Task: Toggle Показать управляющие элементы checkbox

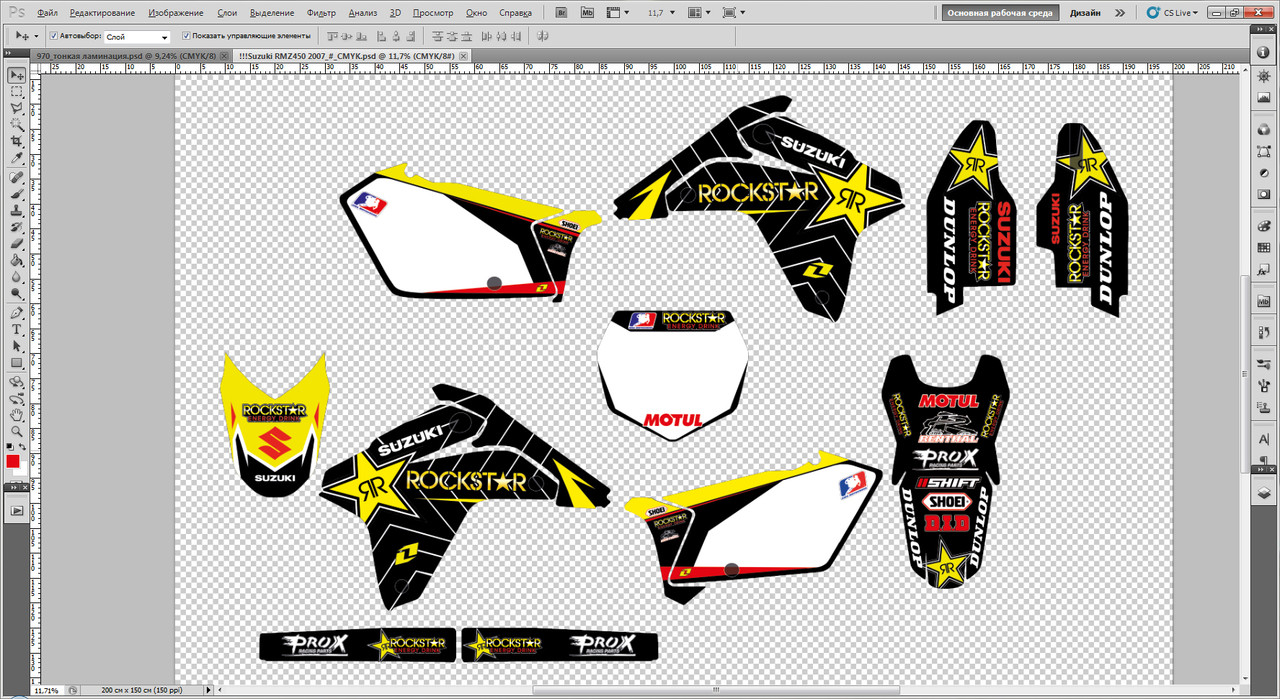Action: point(186,36)
